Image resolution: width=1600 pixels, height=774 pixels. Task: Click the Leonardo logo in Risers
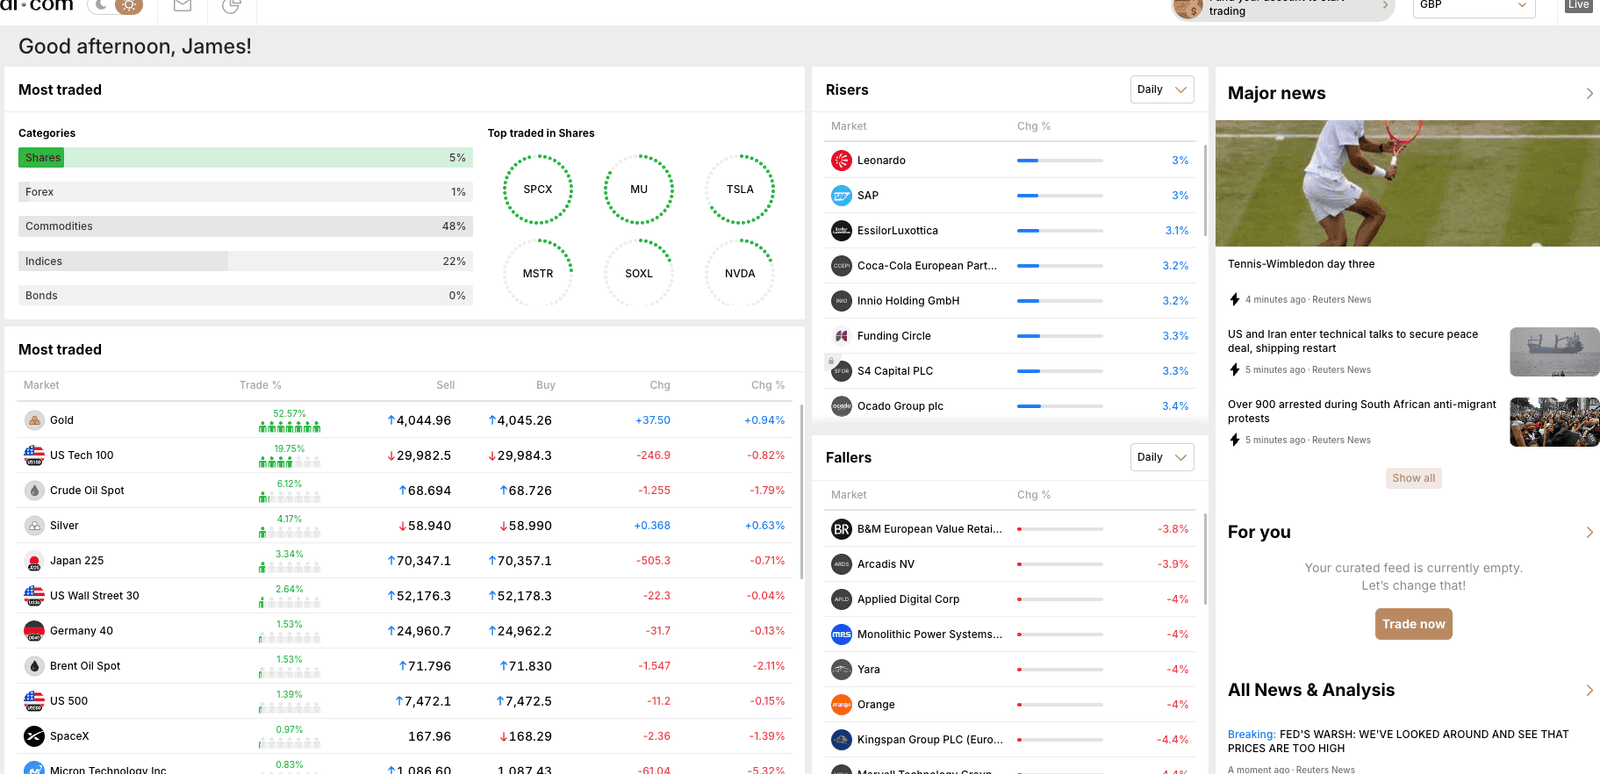pyautogui.click(x=842, y=160)
